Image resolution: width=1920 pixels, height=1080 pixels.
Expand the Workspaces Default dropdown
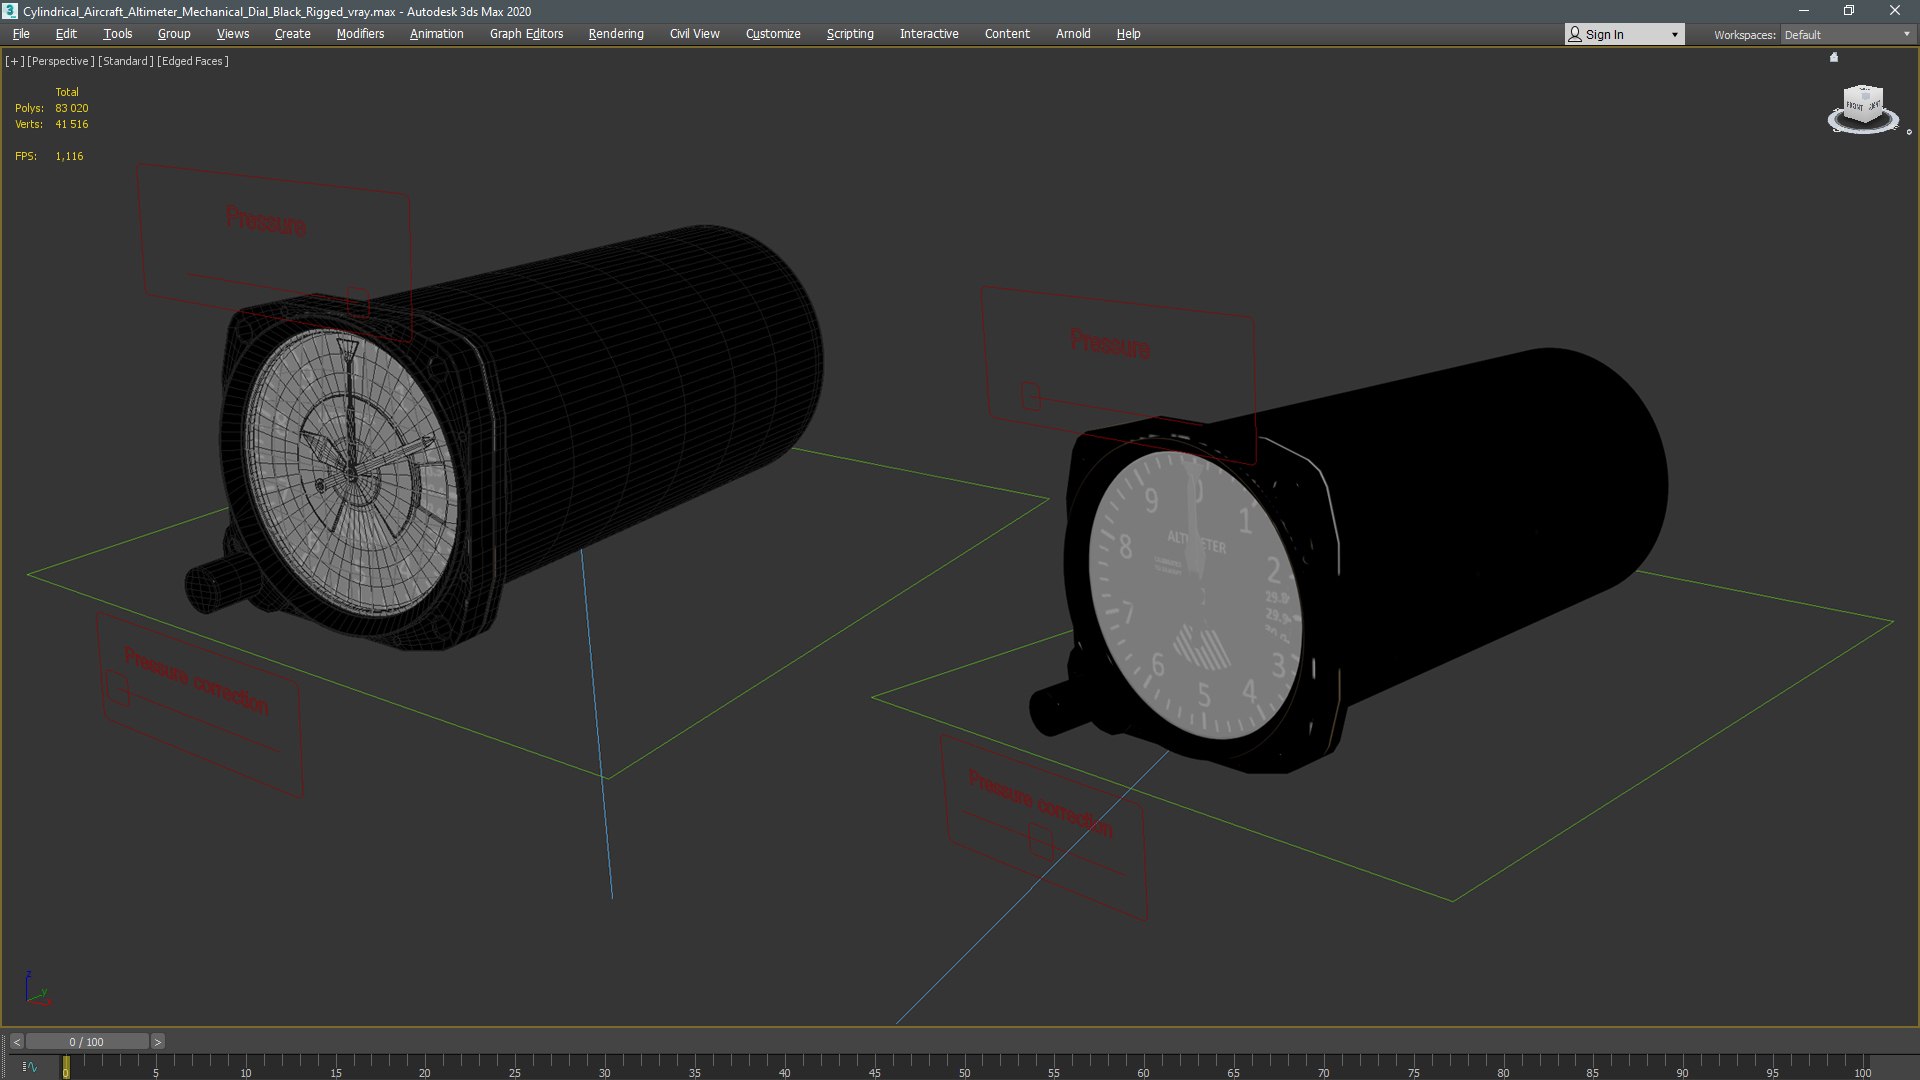tap(1906, 34)
